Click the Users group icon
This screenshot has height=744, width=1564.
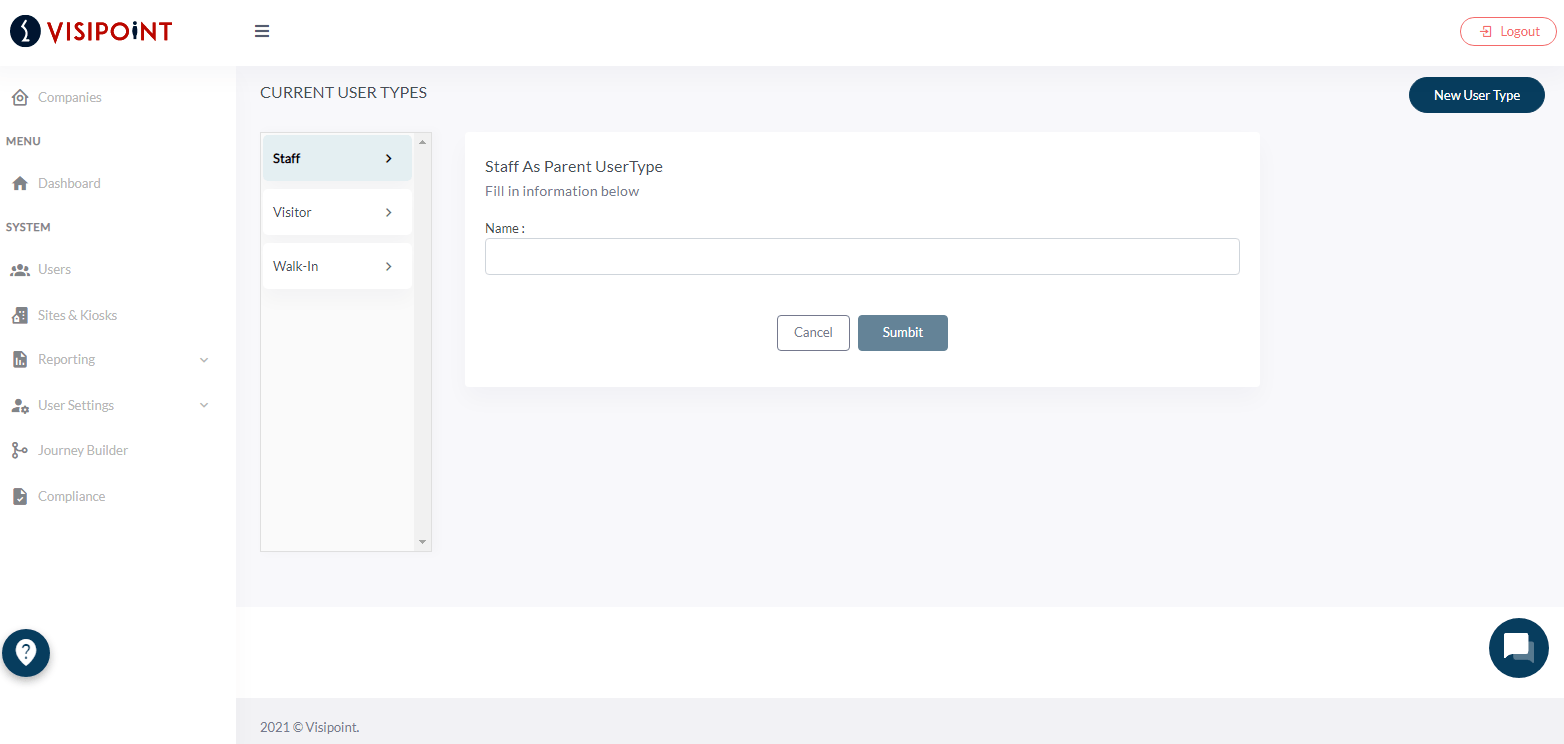click(x=19, y=270)
